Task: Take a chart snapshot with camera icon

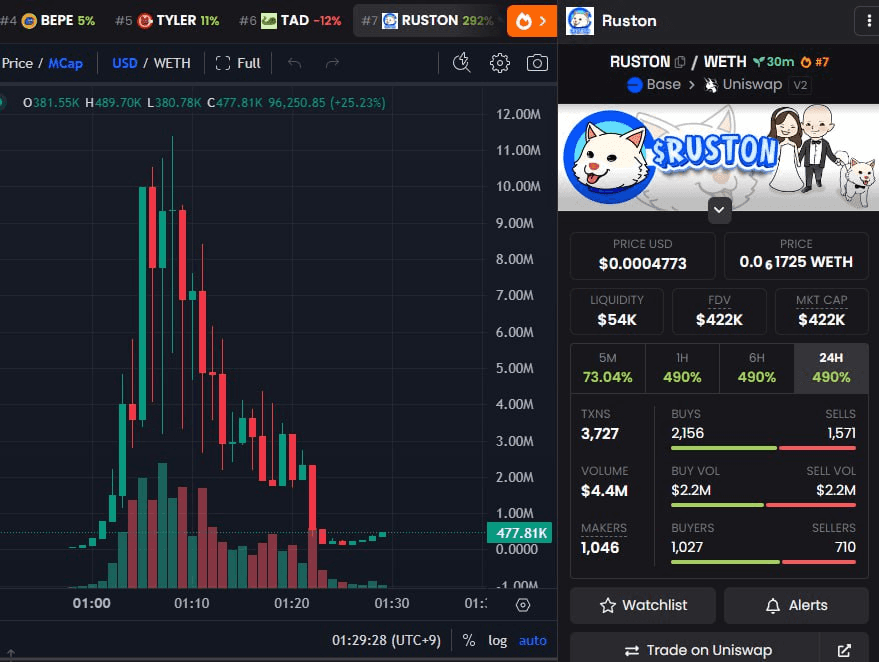Action: coord(537,63)
